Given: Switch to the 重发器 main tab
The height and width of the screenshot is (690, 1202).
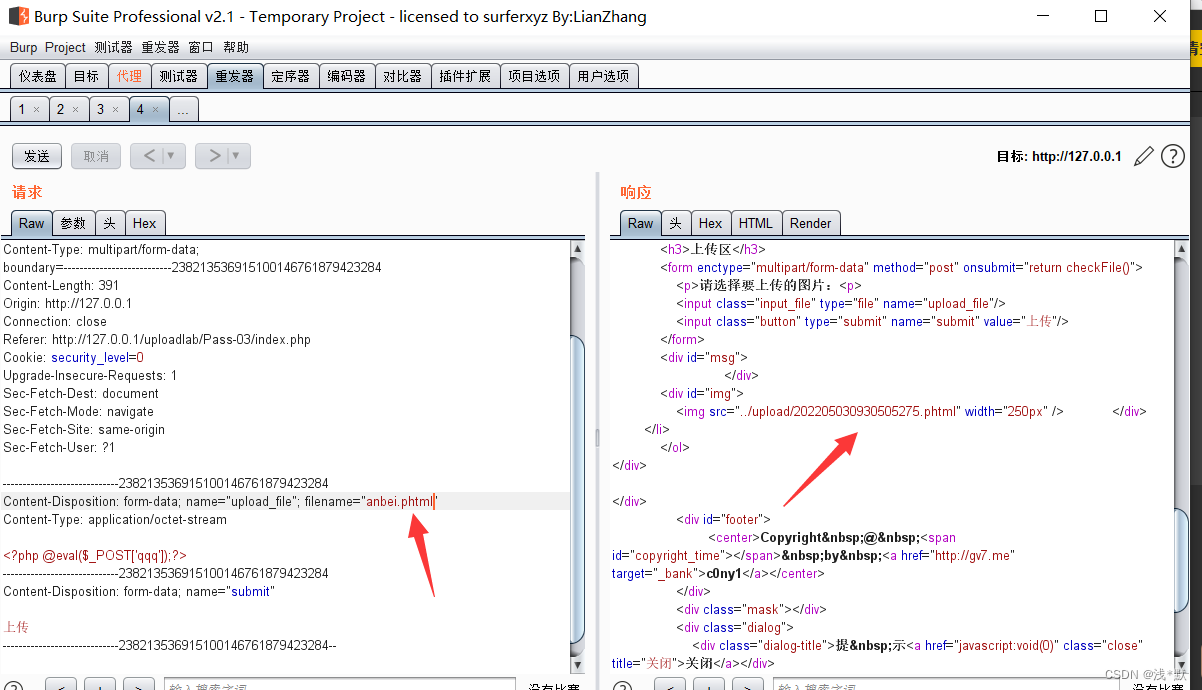Looking at the screenshot, I should pos(235,76).
